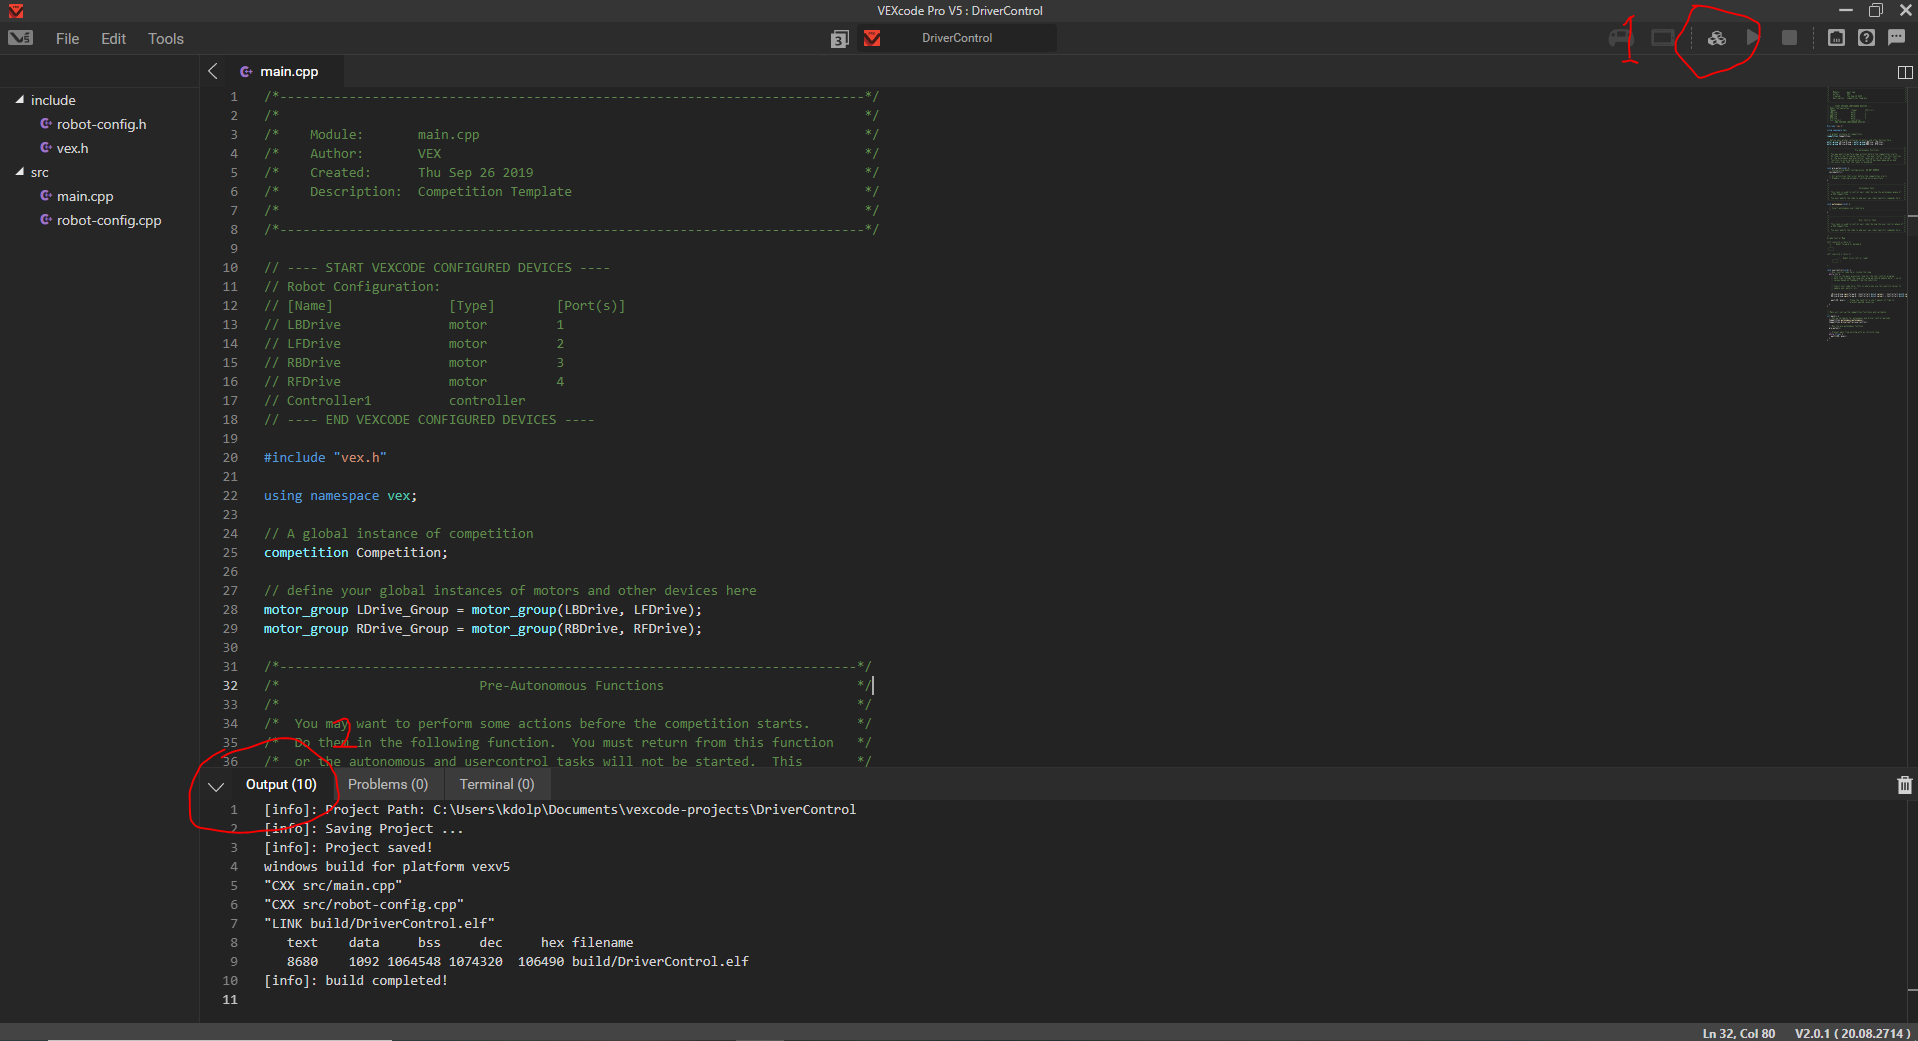Collapse the file sidebar with the arrow

point(213,71)
